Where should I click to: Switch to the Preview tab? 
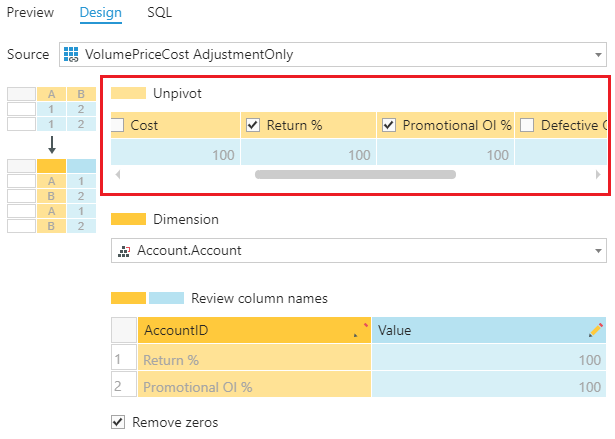coord(30,13)
